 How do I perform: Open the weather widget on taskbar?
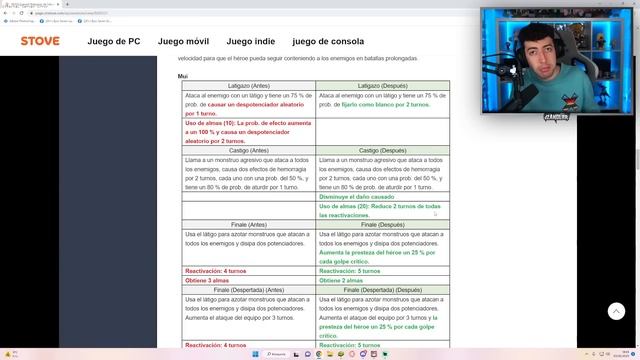(11, 354)
